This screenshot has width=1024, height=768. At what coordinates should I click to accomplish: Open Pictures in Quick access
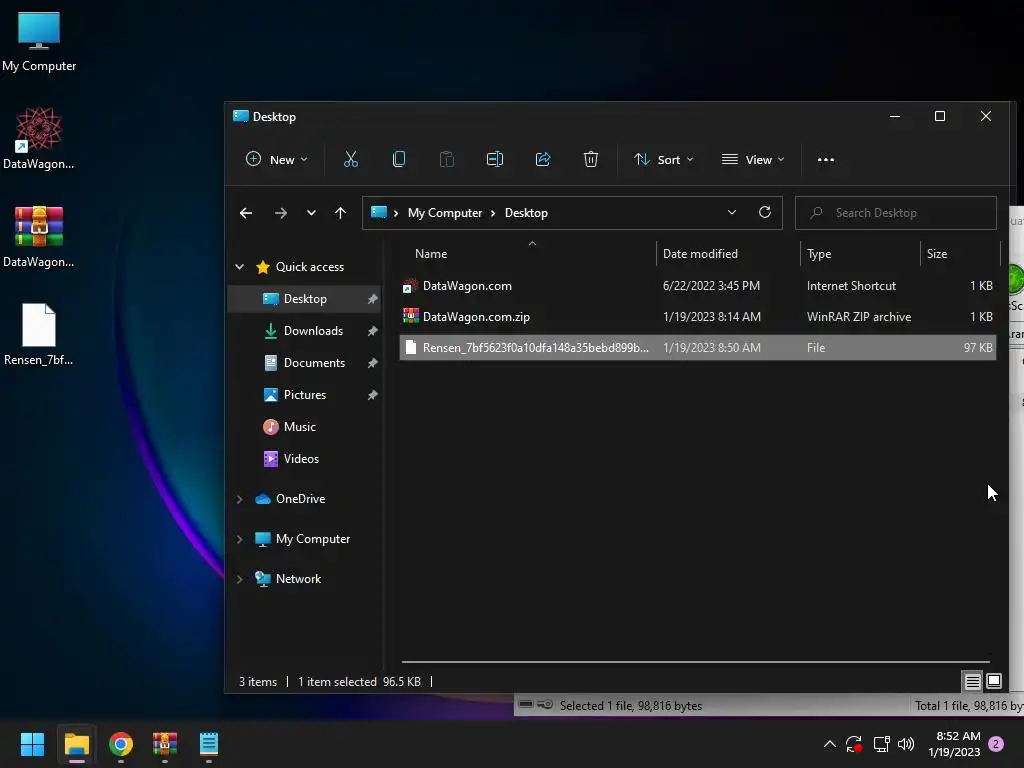pyautogui.click(x=304, y=394)
